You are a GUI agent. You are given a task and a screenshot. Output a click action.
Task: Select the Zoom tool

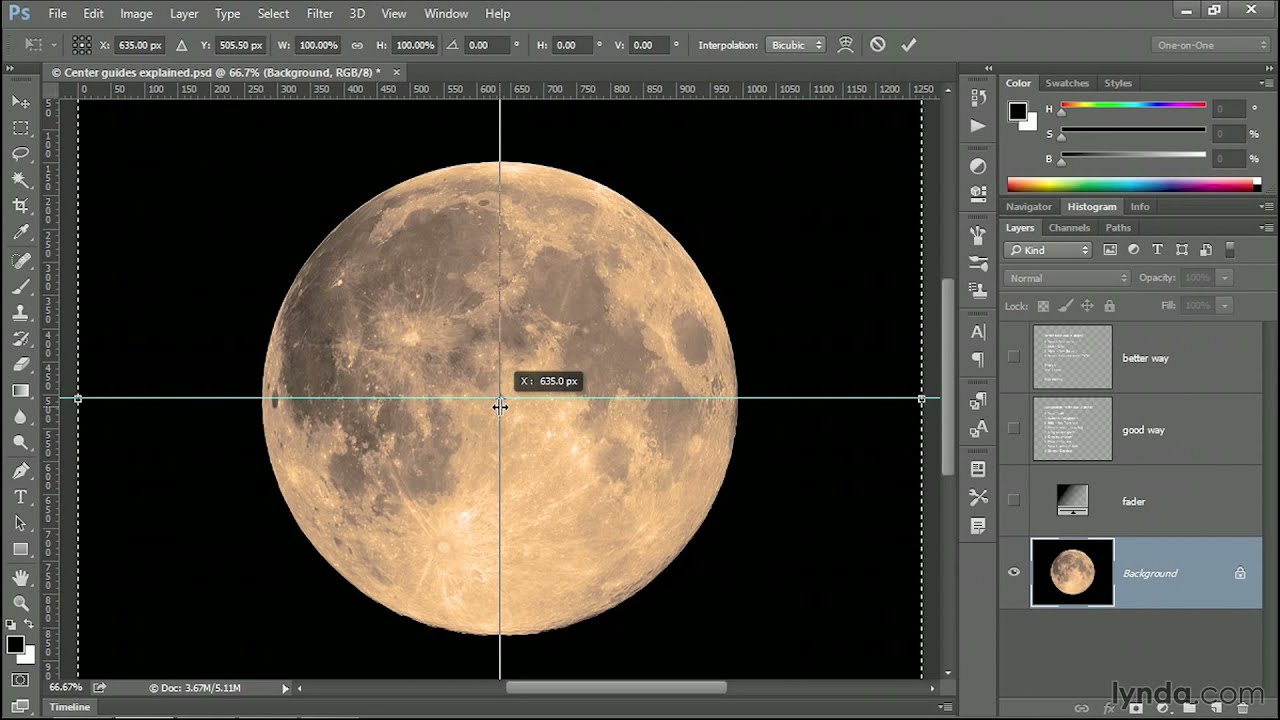coord(21,443)
